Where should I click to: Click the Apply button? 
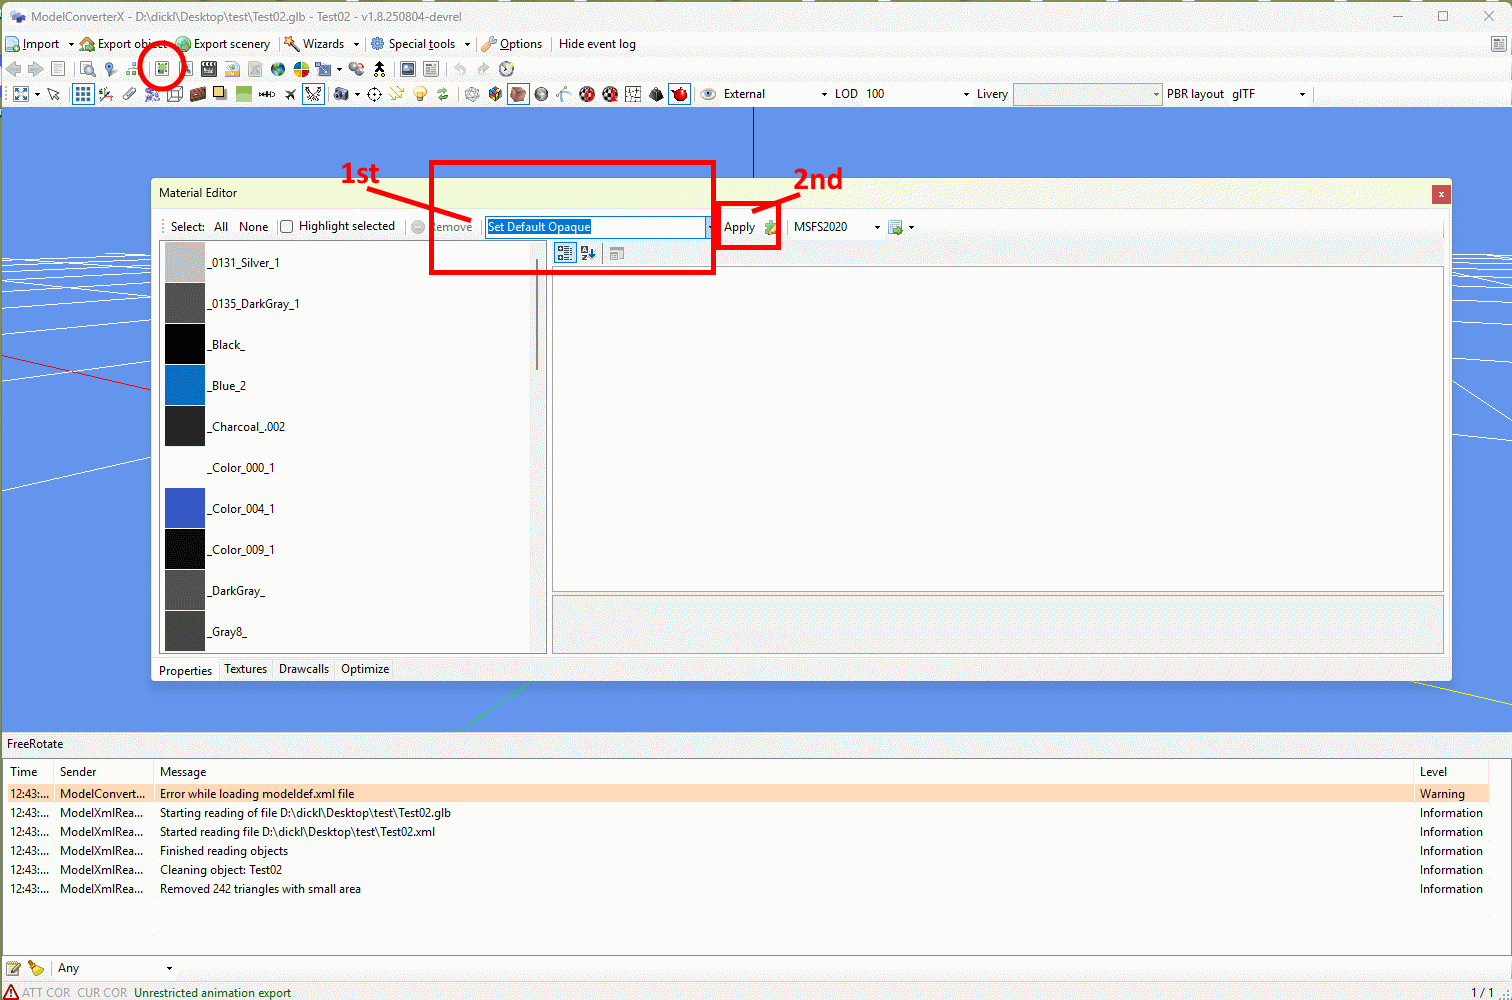coord(739,227)
